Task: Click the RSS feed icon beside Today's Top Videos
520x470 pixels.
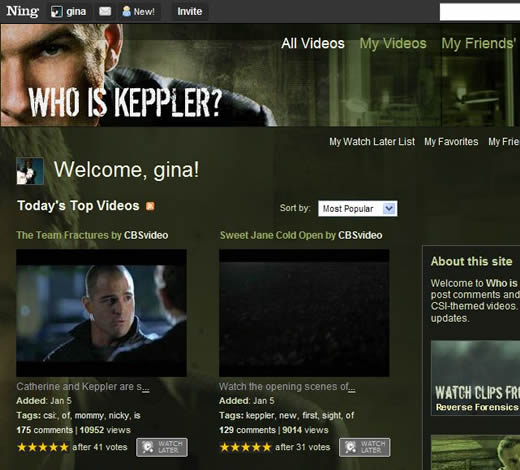Action: coord(150,206)
